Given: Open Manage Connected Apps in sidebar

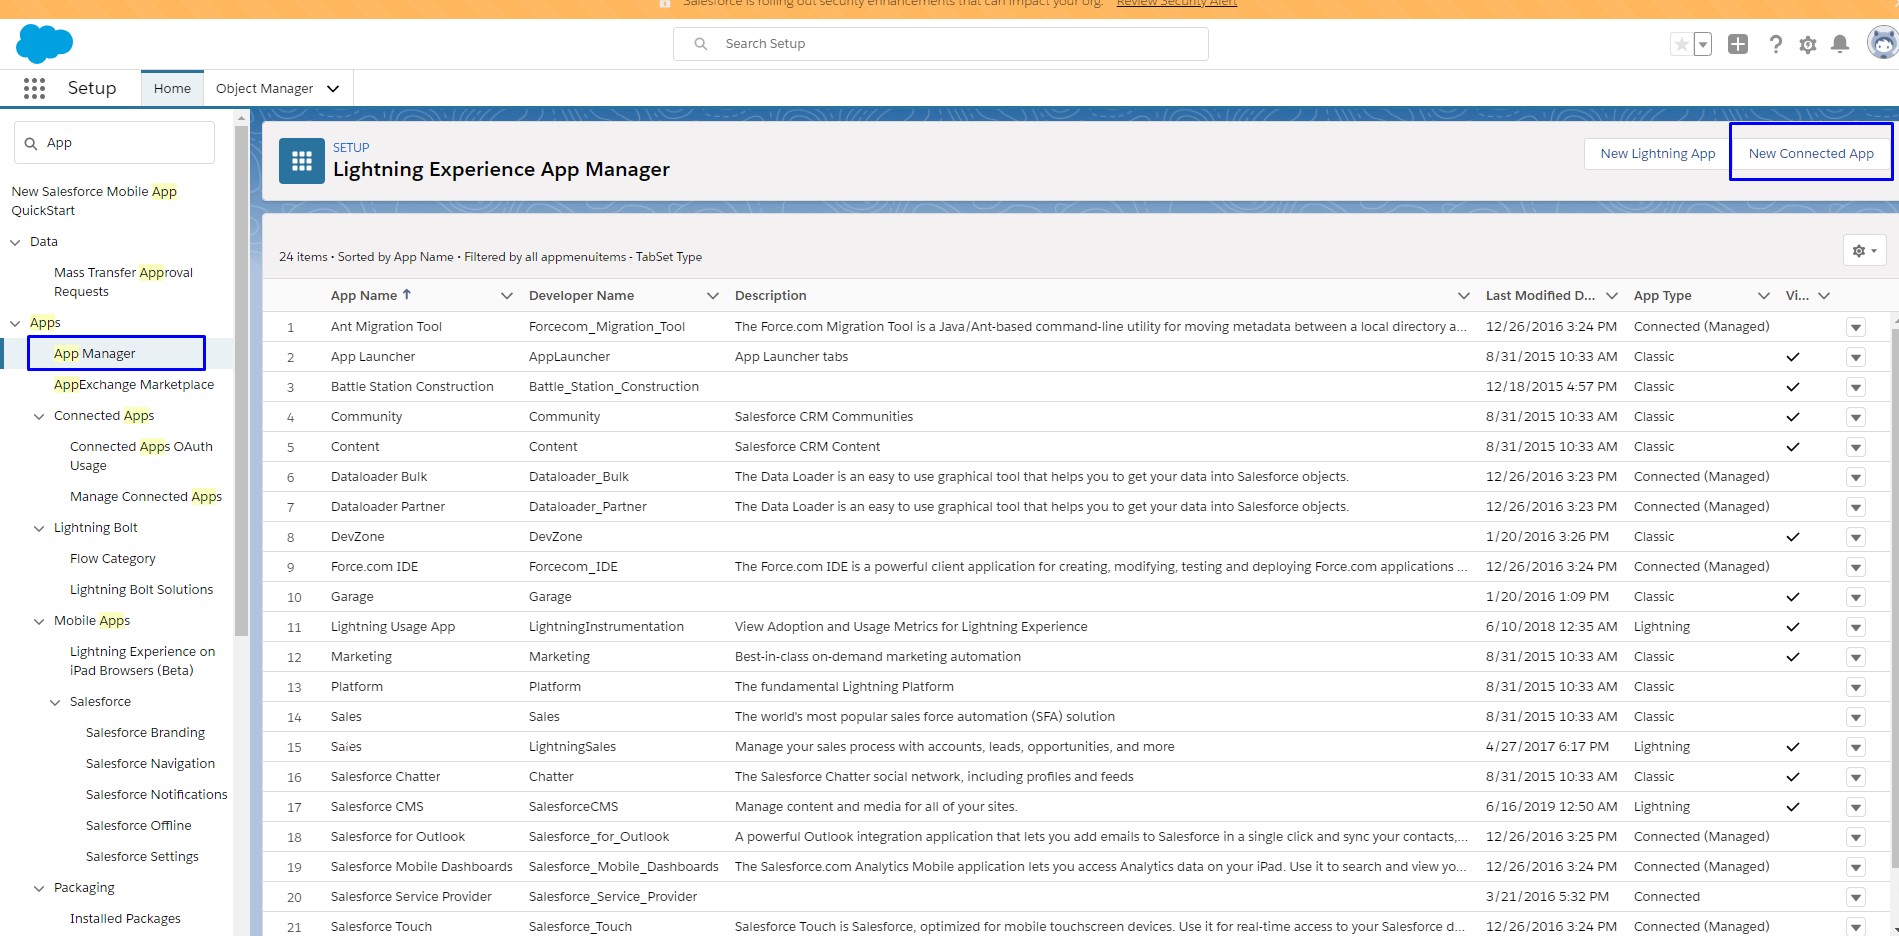Looking at the screenshot, I should [146, 497].
